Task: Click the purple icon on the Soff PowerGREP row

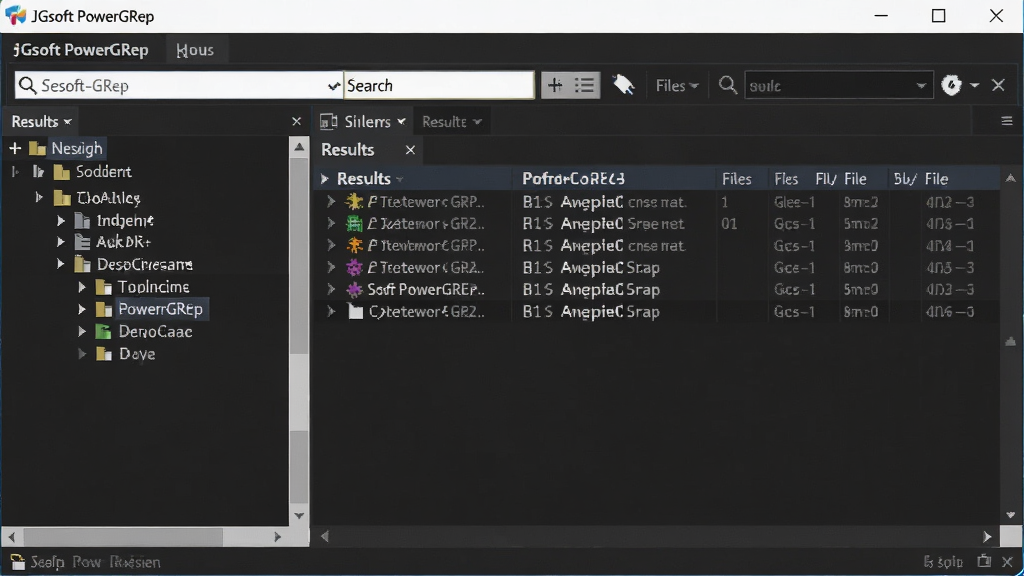Action: 354,289
